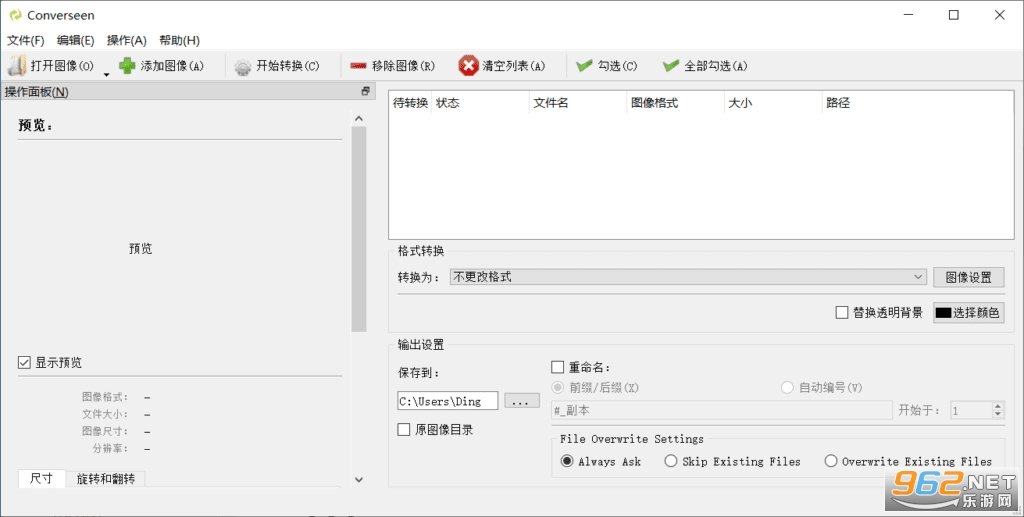Tick the 重命名 checkbox
The image size is (1024, 517).
(x=558, y=368)
